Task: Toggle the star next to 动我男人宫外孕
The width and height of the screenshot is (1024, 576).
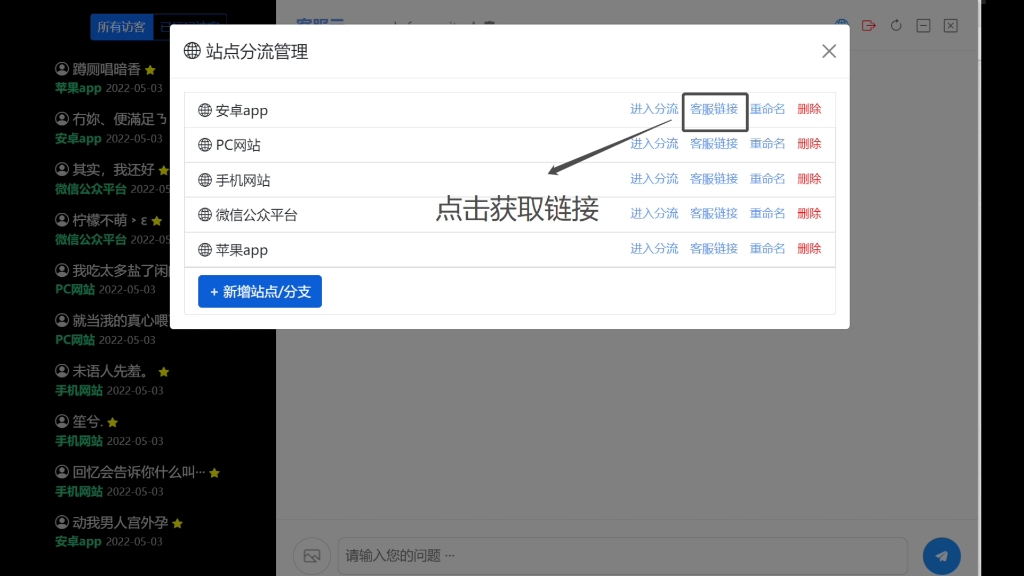Action: pyautogui.click(x=178, y=522)
